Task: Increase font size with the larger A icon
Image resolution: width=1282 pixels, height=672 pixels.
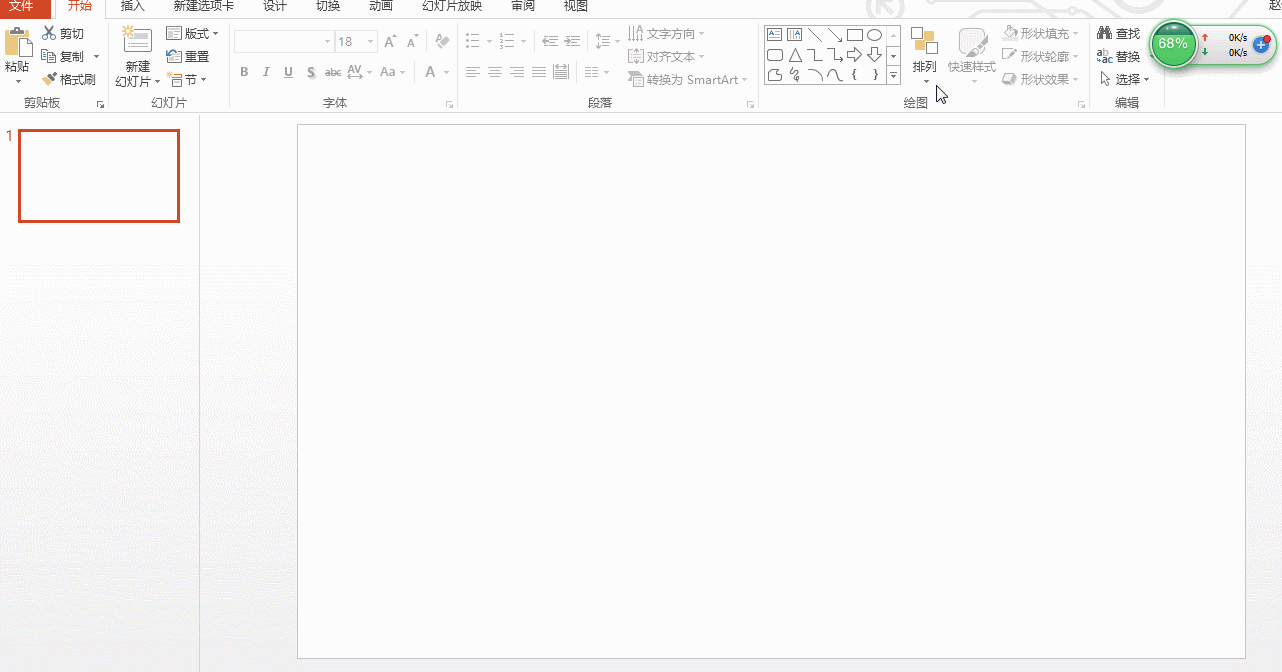Action: click(390, 42)
